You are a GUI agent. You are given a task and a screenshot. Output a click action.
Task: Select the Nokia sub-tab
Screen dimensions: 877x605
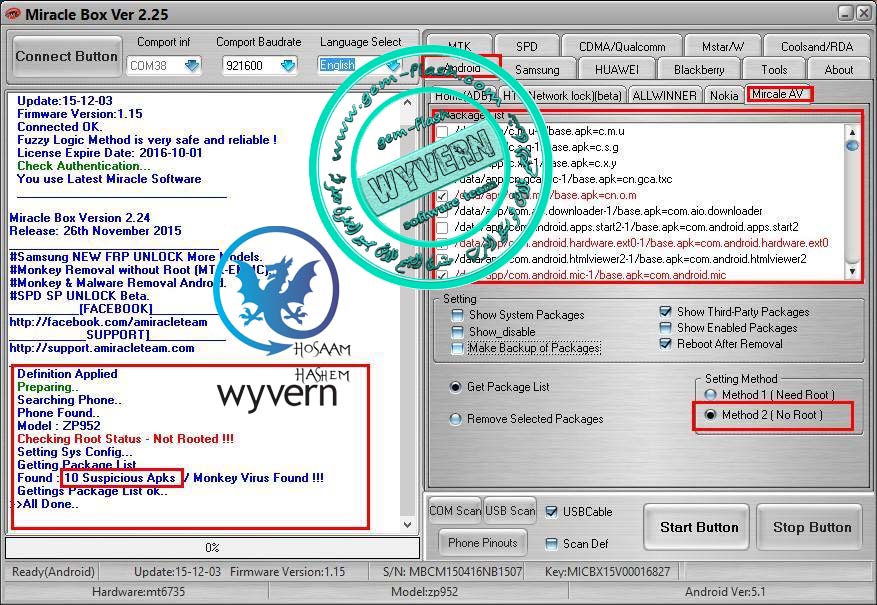[x=724, y=96]
